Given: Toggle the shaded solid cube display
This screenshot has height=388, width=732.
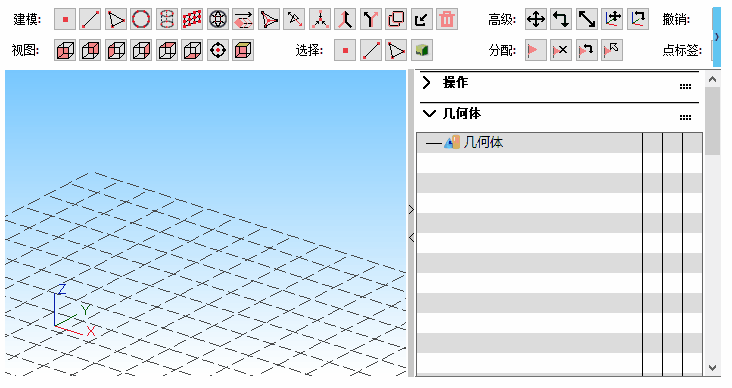Looking at the screenshot, I should point(243,50).
